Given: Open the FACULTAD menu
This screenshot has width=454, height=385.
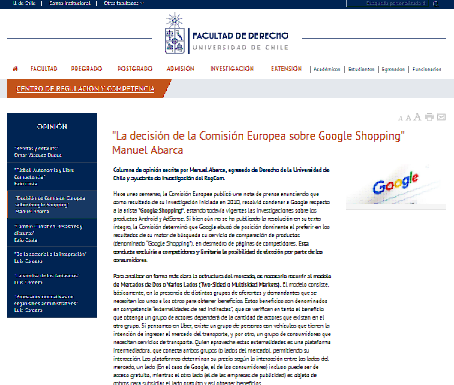Looking at the screenshot, I should (x=44, y=69).
